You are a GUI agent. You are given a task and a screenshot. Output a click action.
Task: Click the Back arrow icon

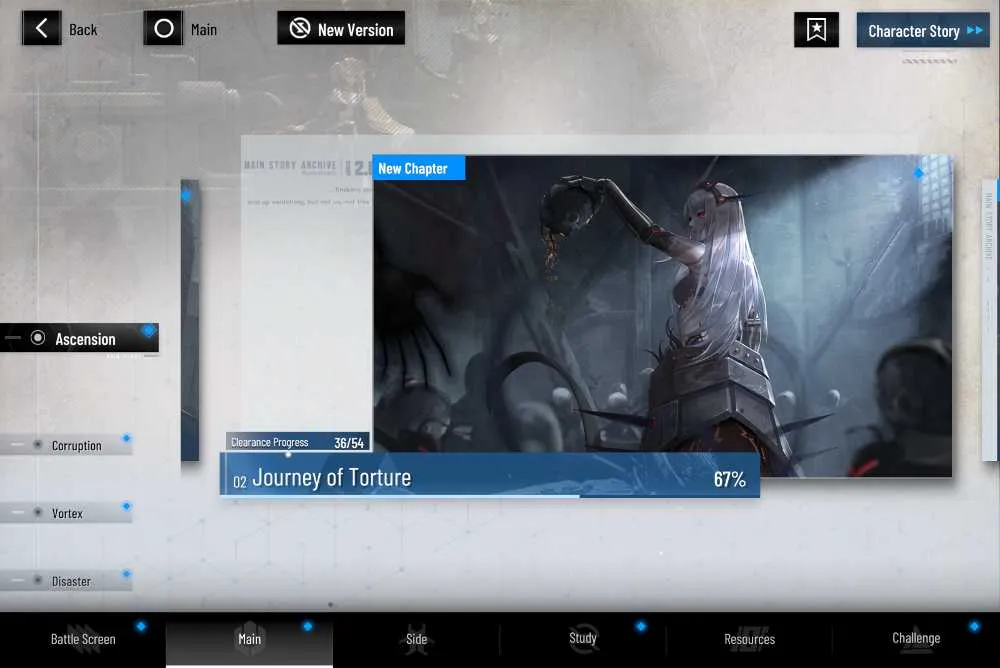41,28
